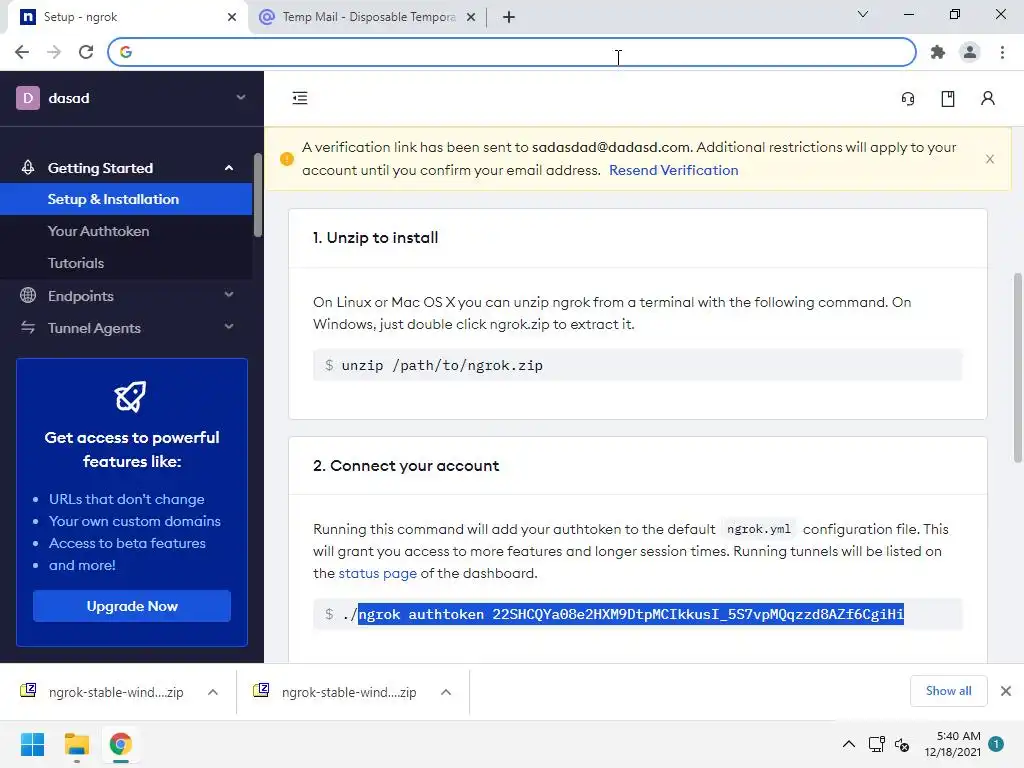Open the support headset icon

click(x=908, y=99)
